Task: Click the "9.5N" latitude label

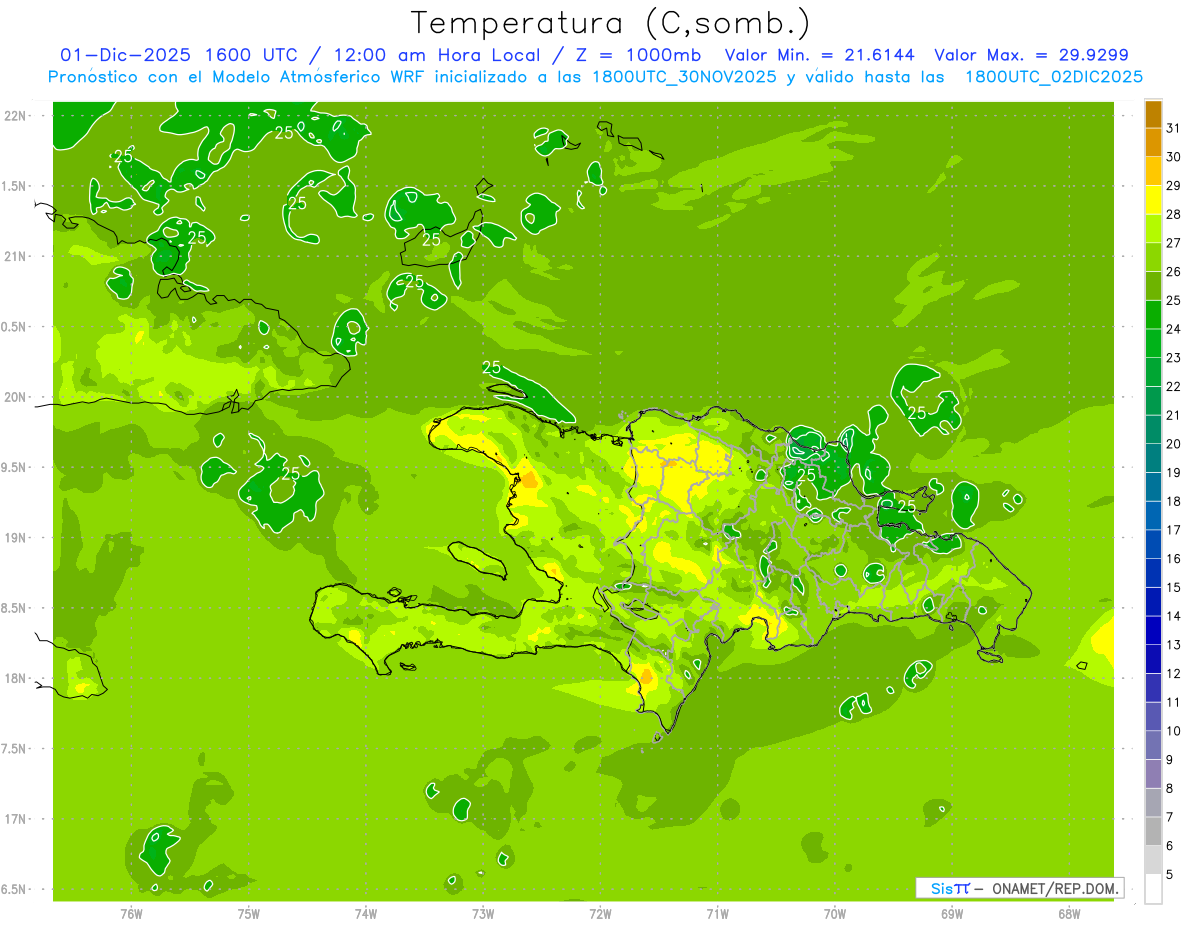Action: point(15,467)
